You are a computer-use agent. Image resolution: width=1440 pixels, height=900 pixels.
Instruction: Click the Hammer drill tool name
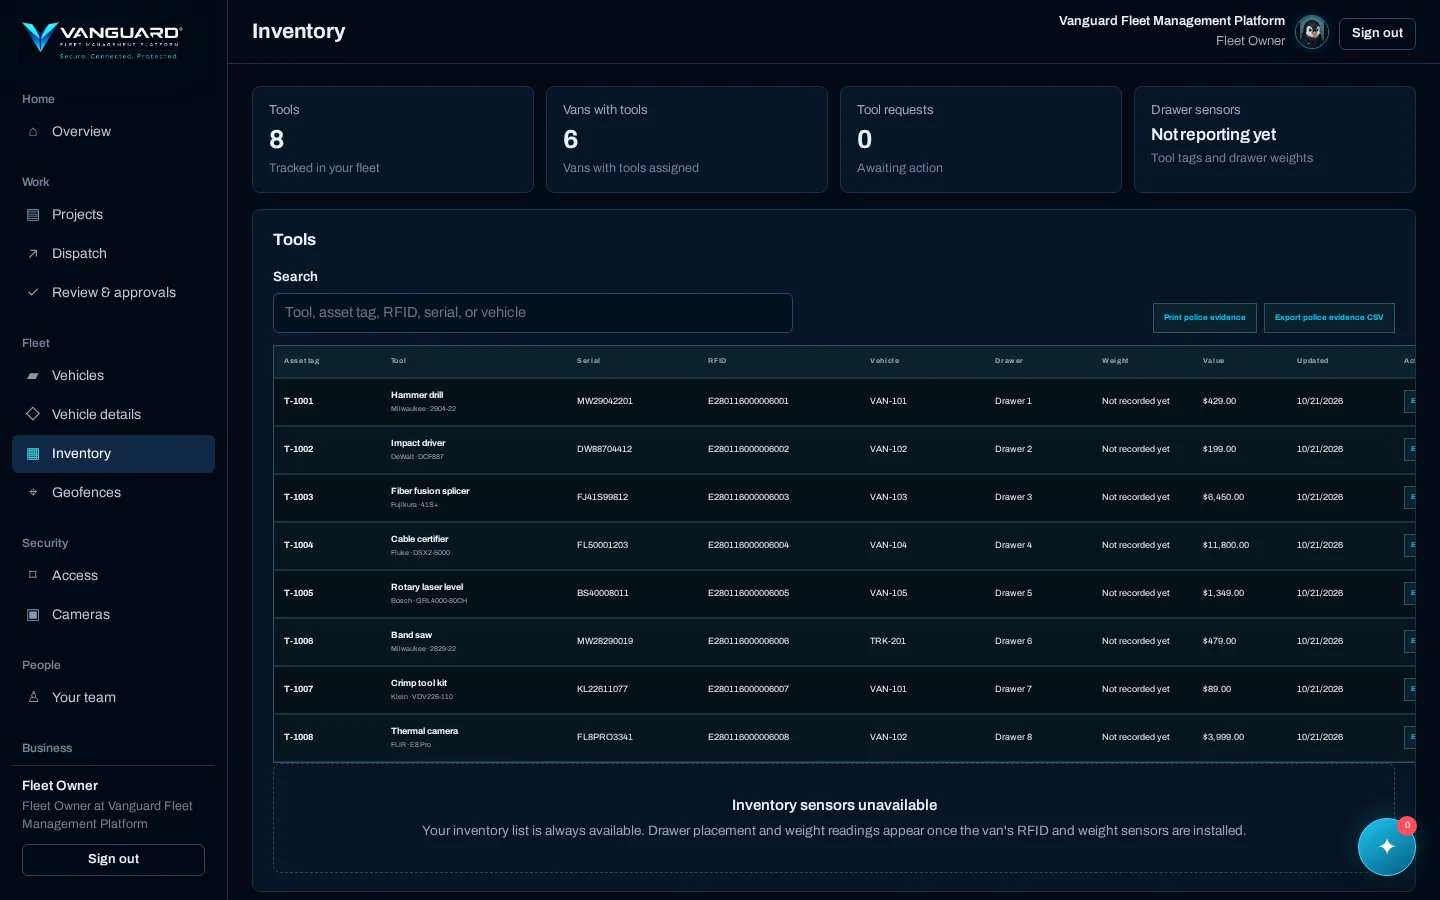[417, 395]
